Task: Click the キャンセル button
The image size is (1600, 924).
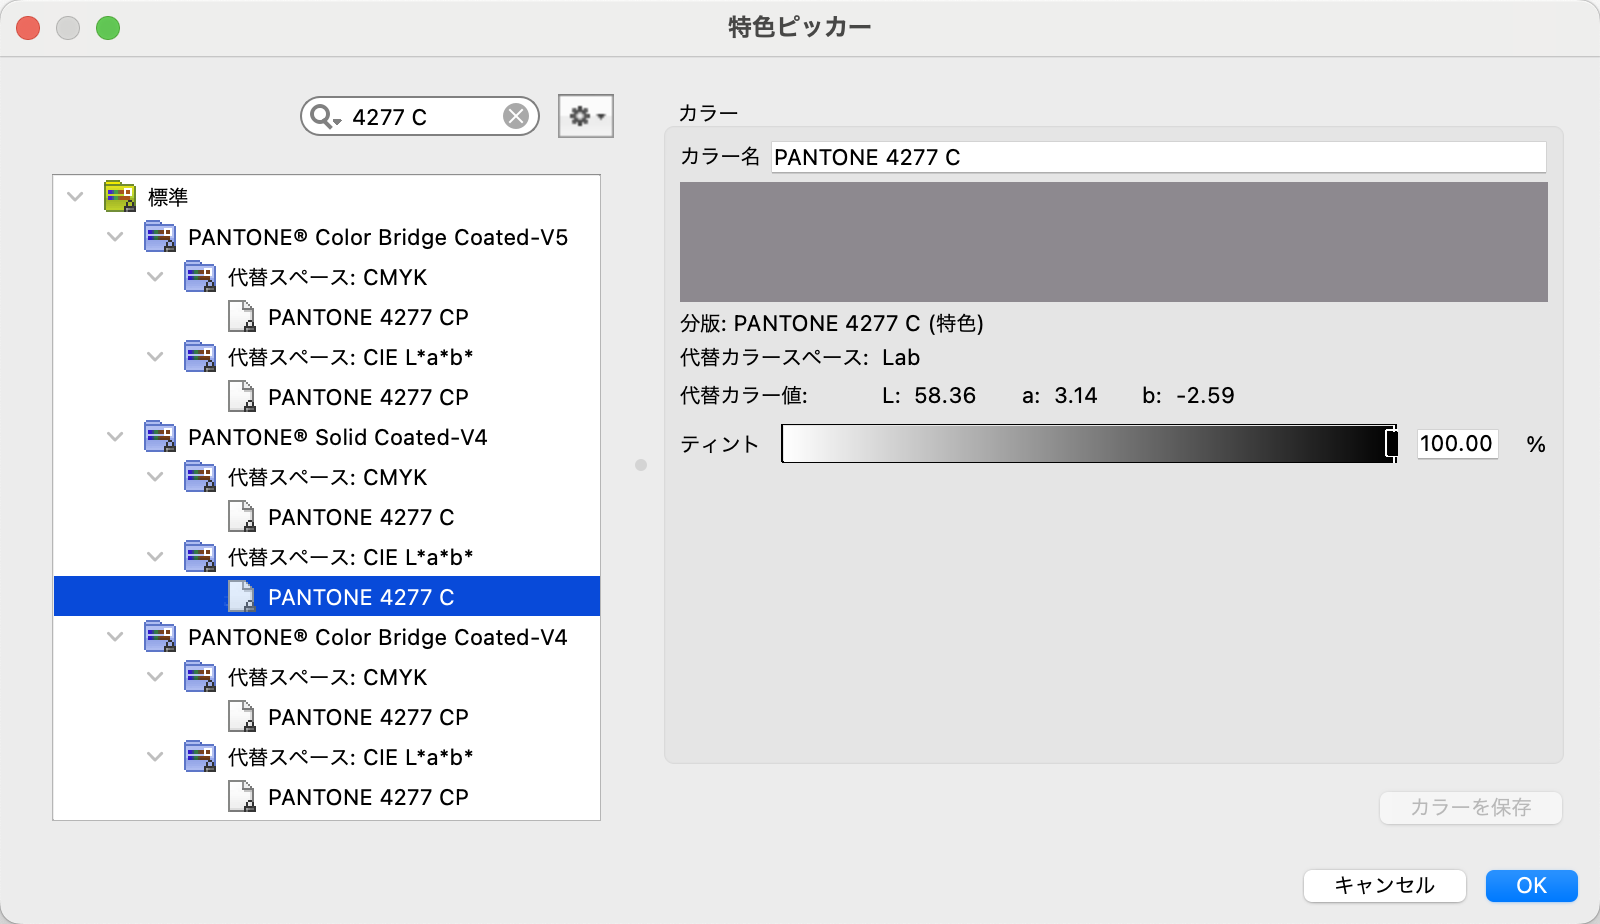Action: 1385,885
